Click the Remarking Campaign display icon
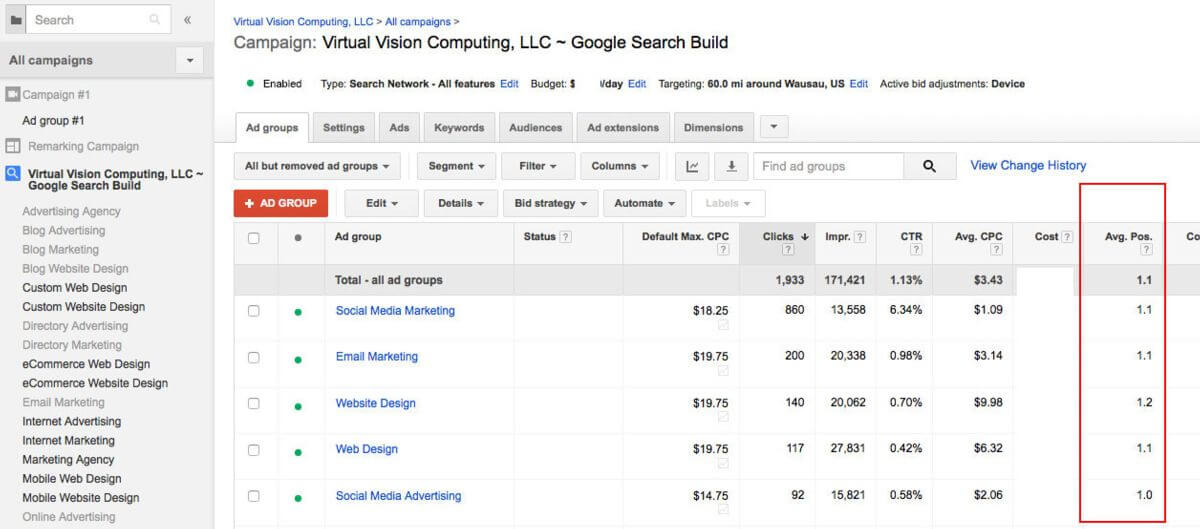 (x=13, y=146)
